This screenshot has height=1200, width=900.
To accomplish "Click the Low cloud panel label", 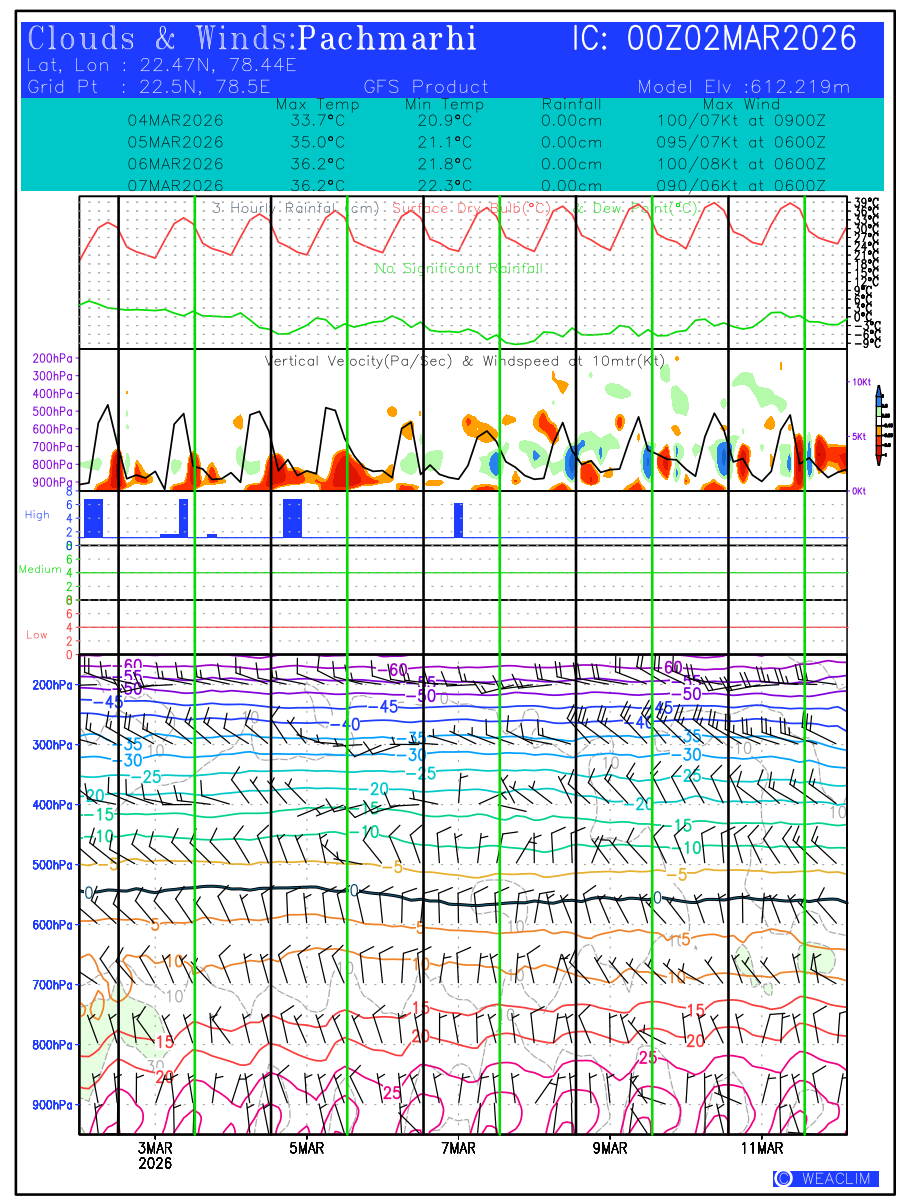I will 37,635.
